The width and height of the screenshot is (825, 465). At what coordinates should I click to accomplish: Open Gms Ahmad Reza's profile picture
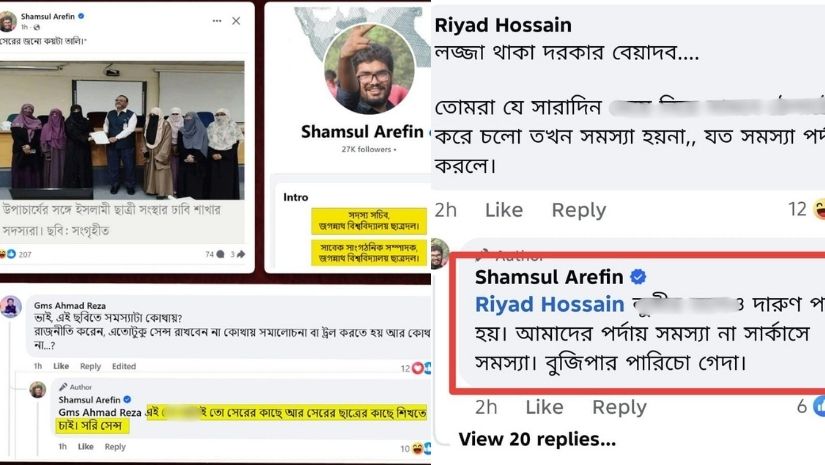pyautogui.click(x=11, y=307)
